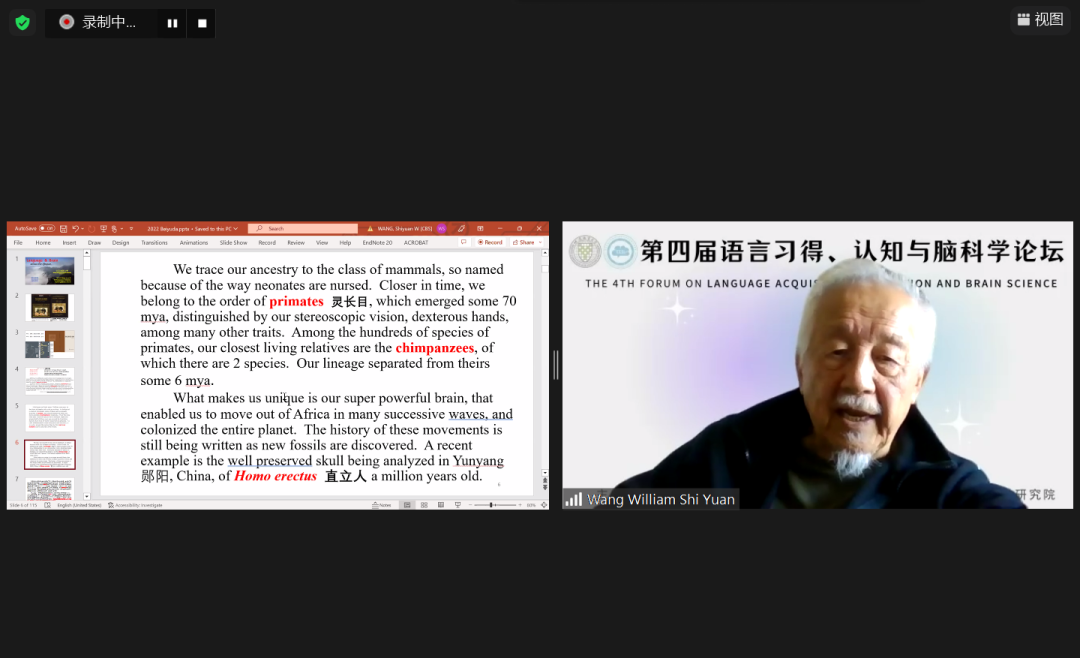The image size is (1080, 658).
Task: Select slide 4 thumbnail
Action: pyautogui.click(x=49, y=381)
